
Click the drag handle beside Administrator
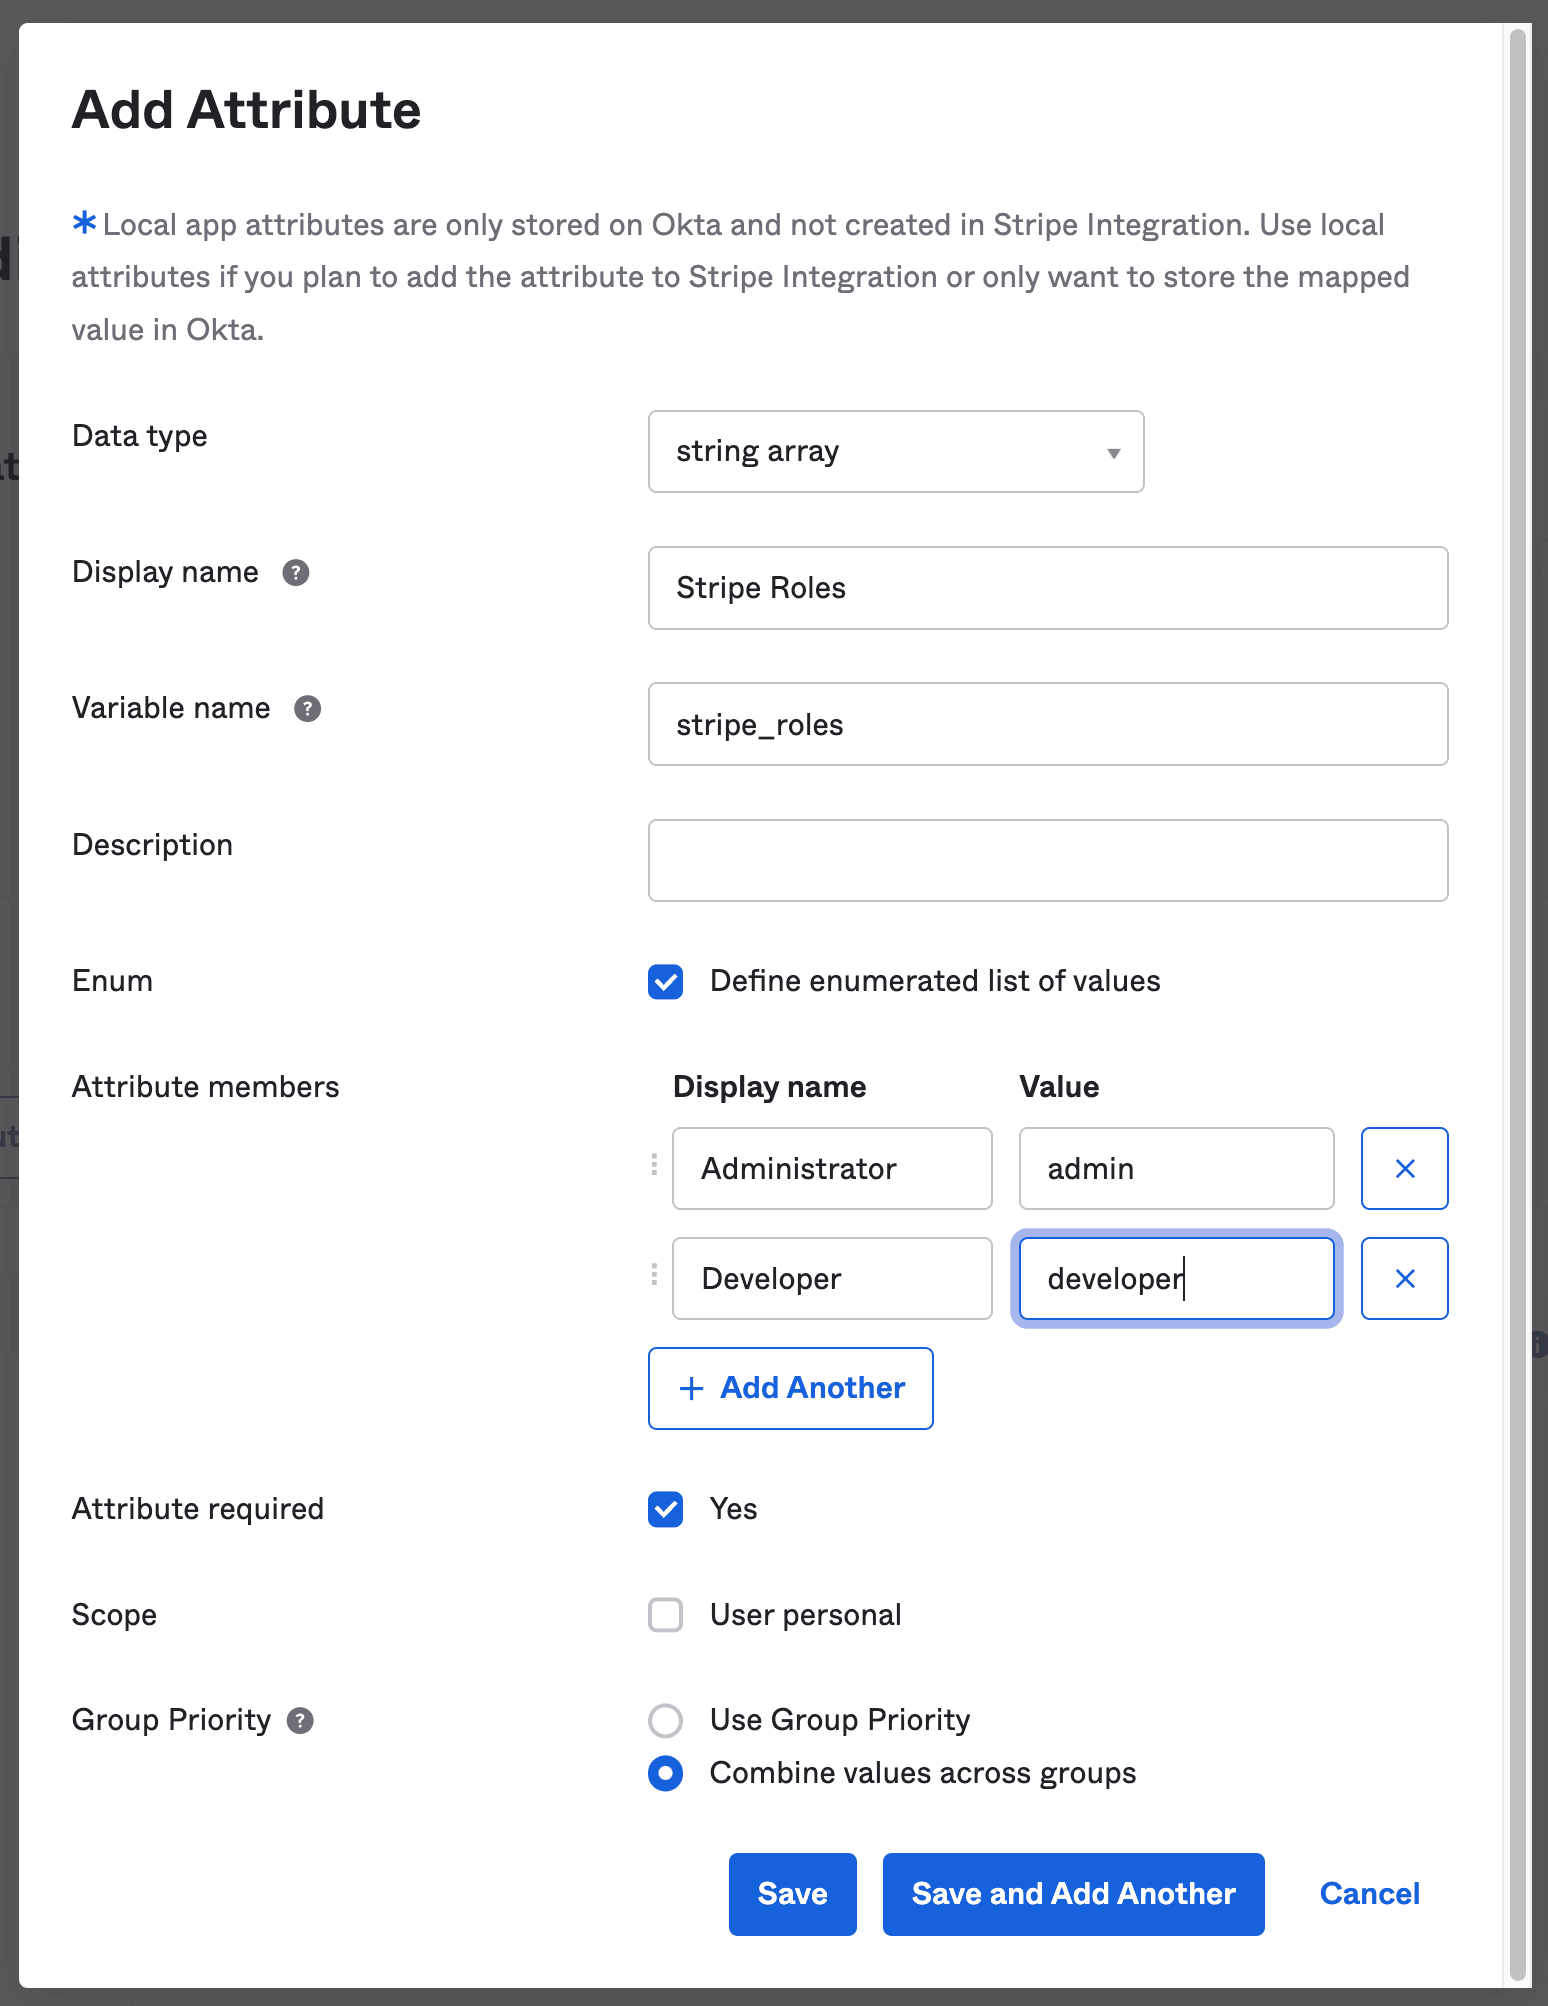[654, 1164]
